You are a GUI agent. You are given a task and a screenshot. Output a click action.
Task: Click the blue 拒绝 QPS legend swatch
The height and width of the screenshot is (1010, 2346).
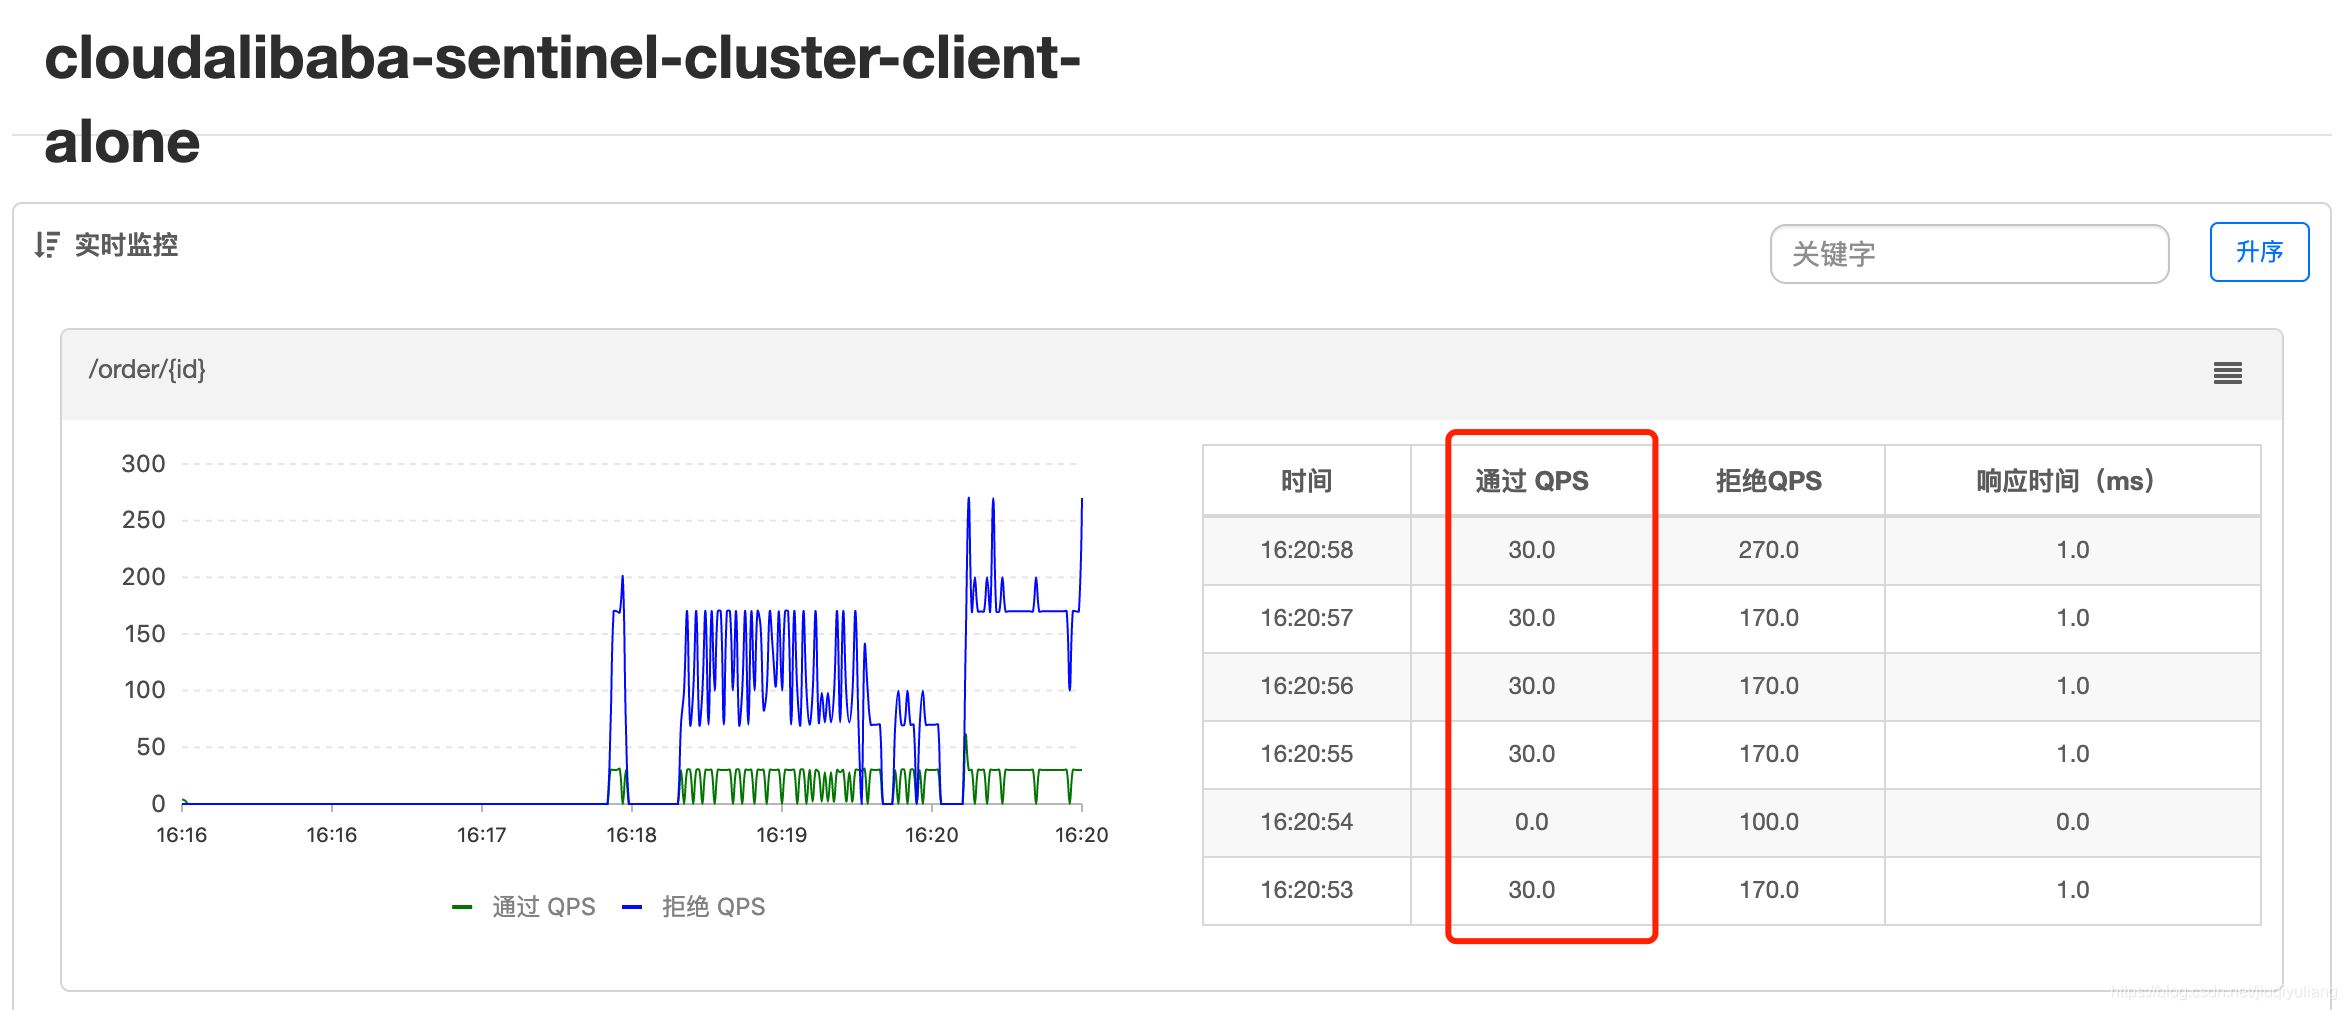(x=632, y=907)
